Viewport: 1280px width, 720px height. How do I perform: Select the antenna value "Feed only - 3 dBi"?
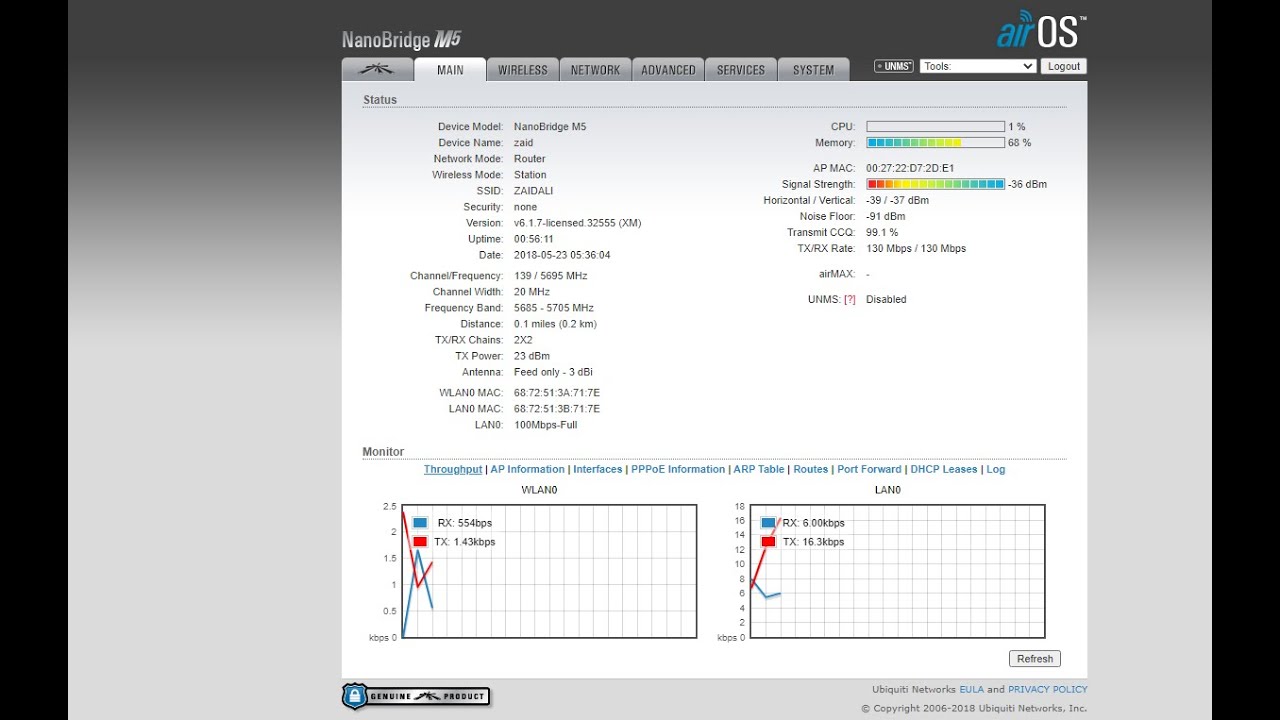tap(553, 372)
